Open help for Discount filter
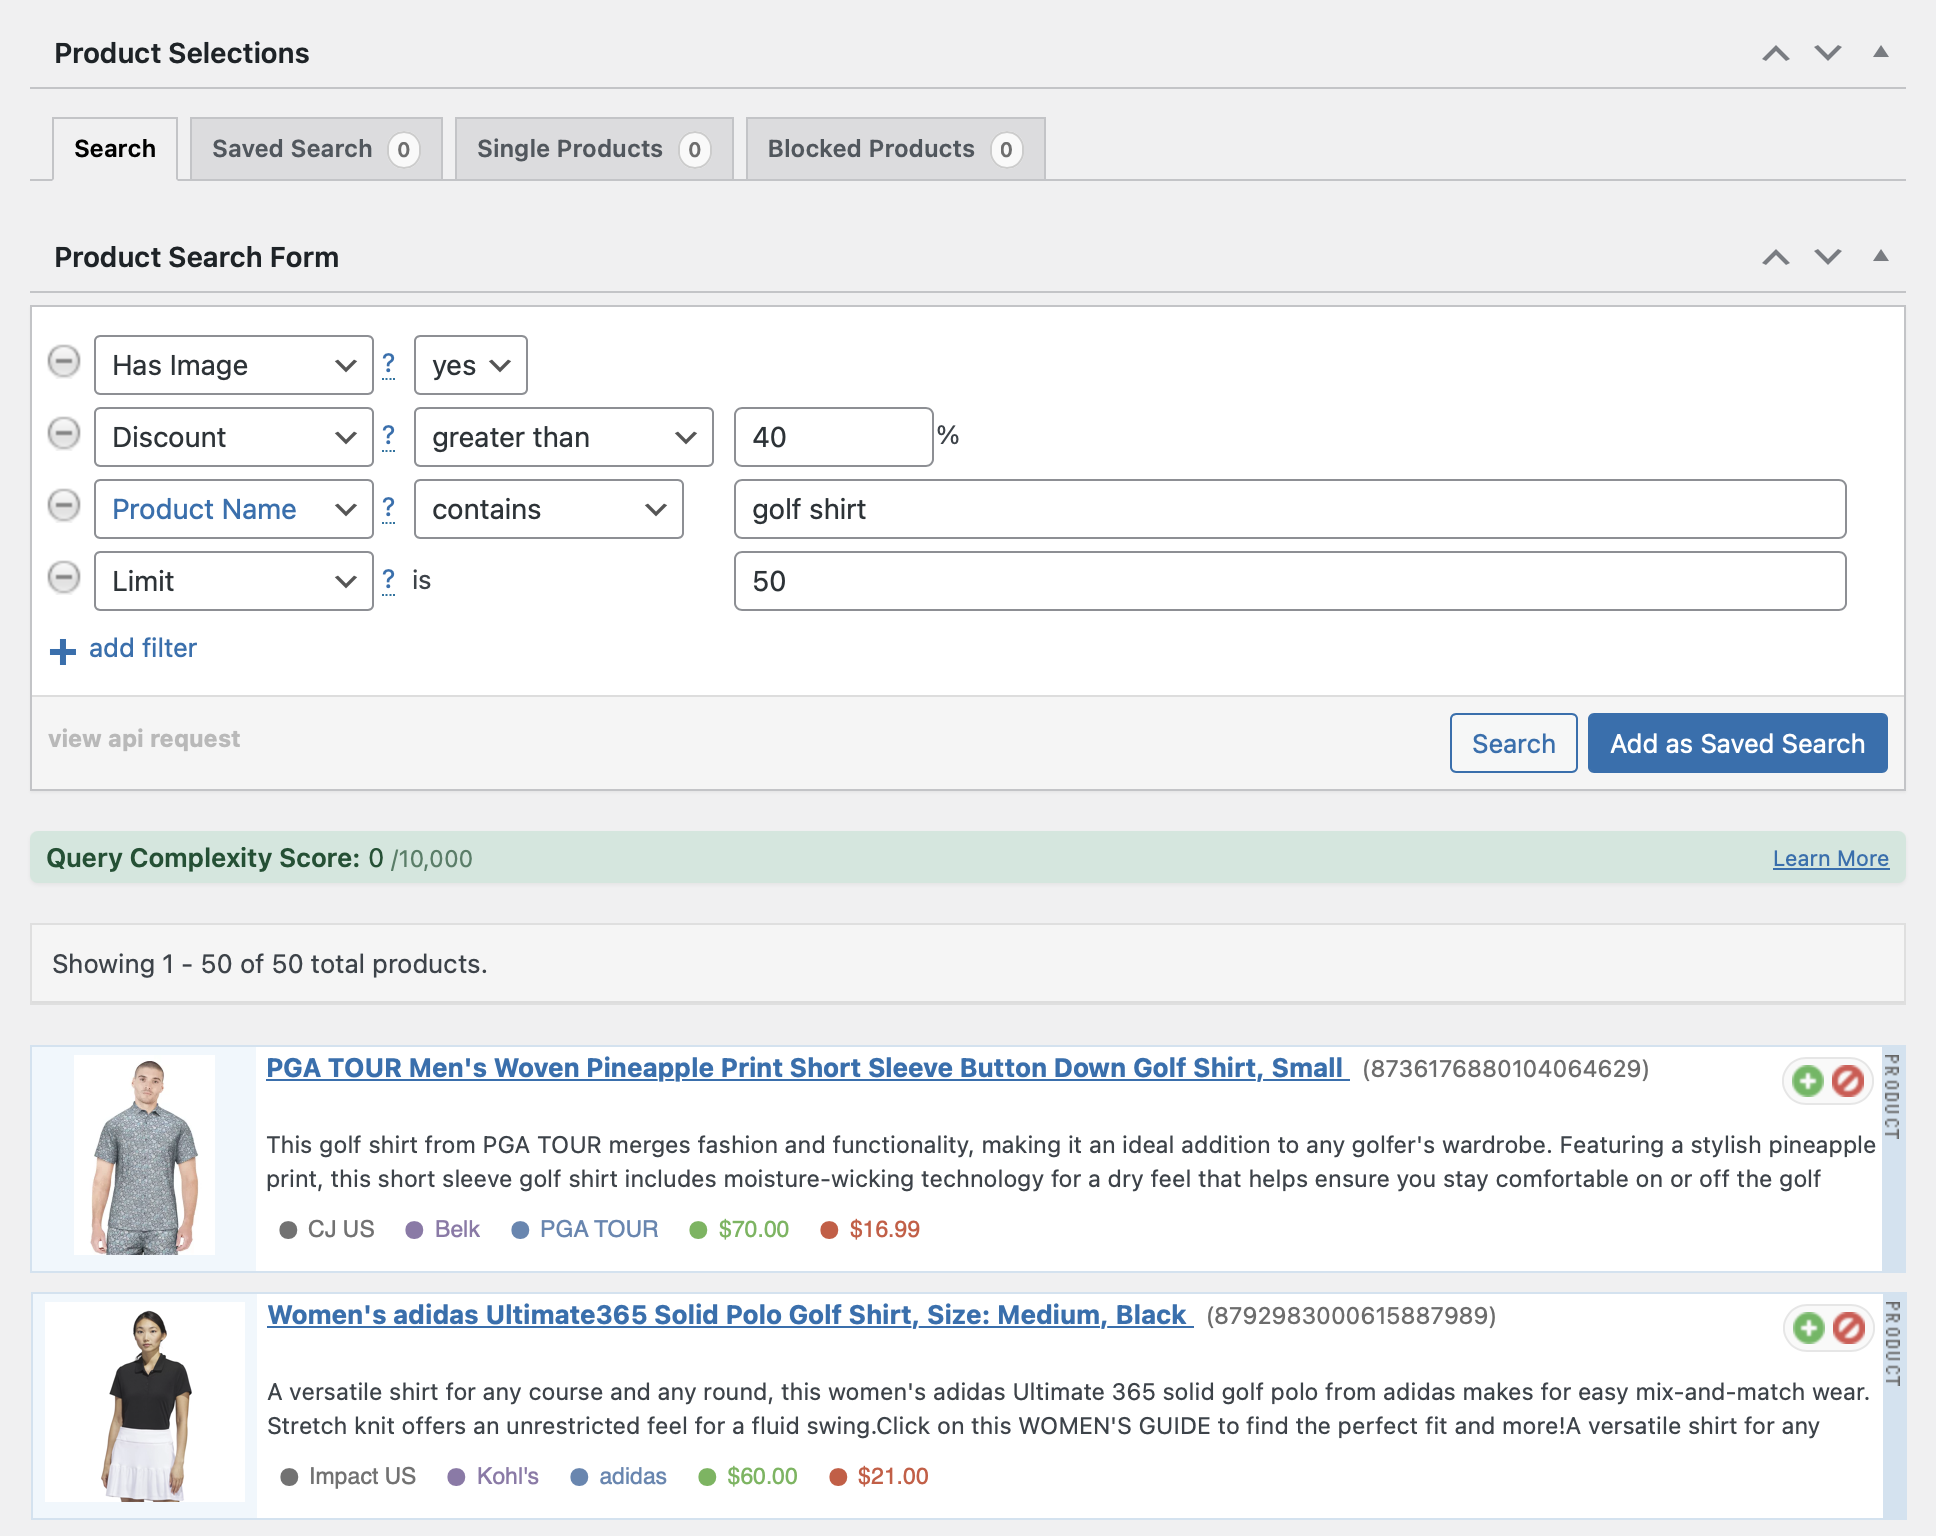Viewport: 1936px width, 1536px height. 389,436
